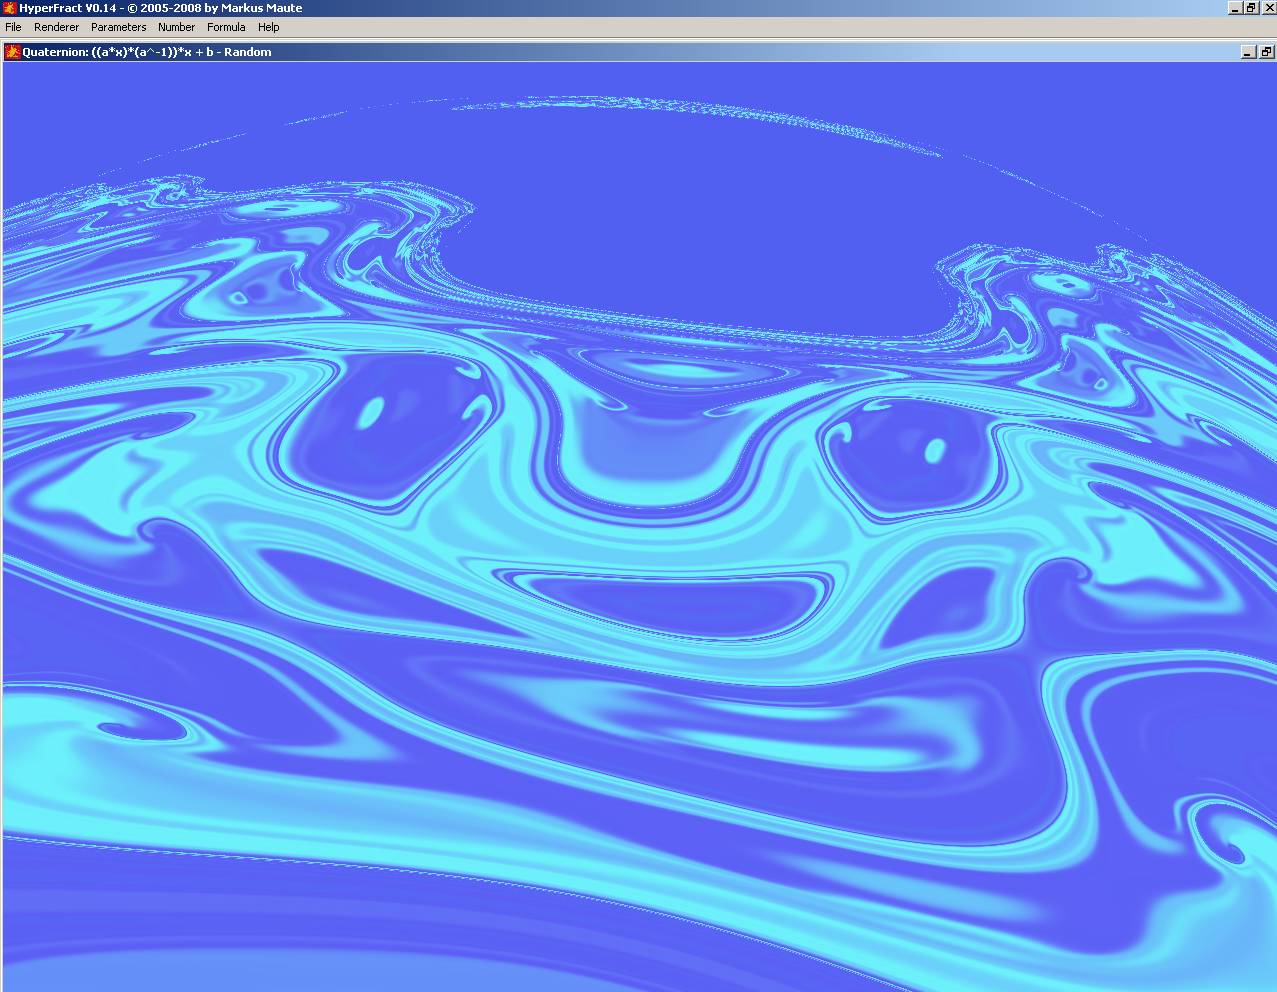Open the File menu

click(13, 27)
